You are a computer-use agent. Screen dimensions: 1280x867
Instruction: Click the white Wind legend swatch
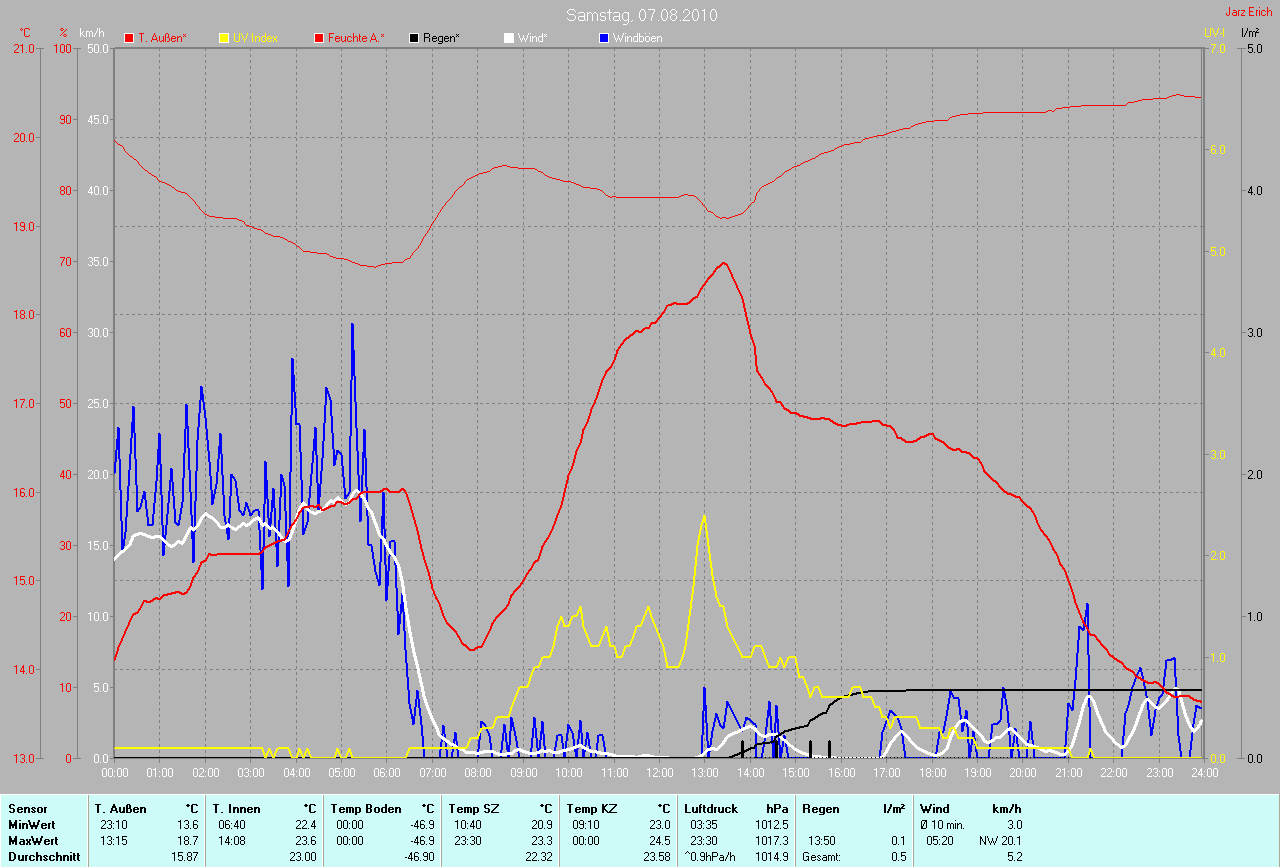tap(509, 38)
